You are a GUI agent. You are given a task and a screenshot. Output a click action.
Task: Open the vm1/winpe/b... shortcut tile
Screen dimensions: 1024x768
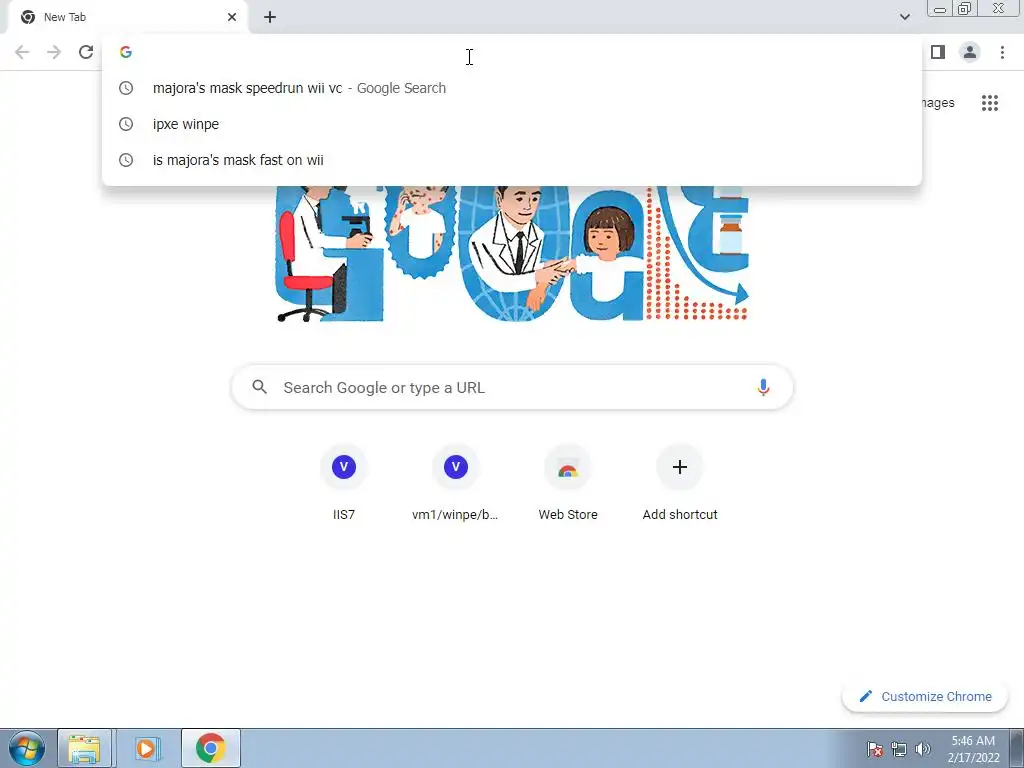[x=455, y=483]
